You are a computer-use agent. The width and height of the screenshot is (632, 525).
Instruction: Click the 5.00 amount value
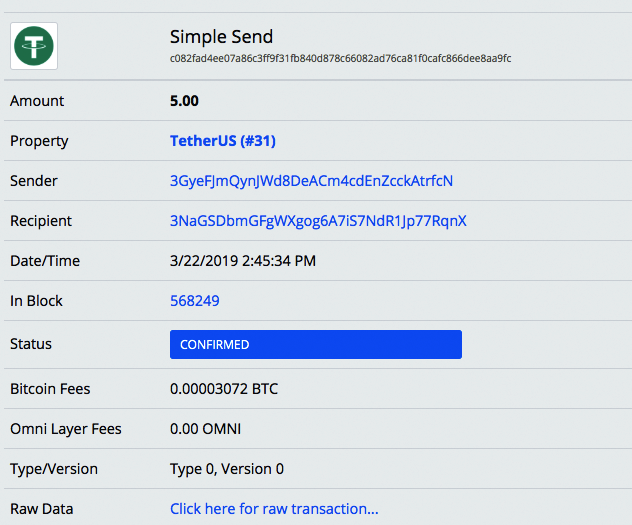[x=185, y=101]
